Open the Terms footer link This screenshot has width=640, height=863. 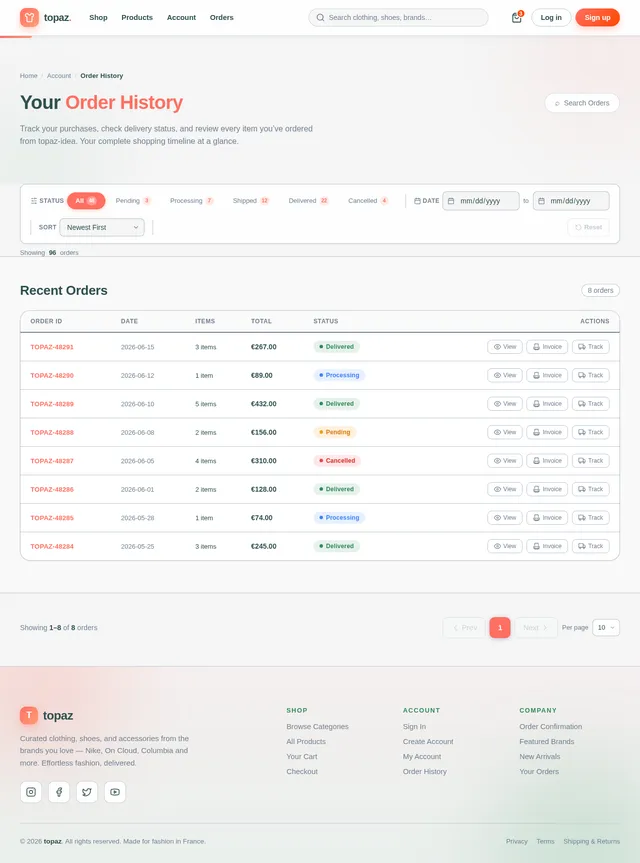pos(545,842)
